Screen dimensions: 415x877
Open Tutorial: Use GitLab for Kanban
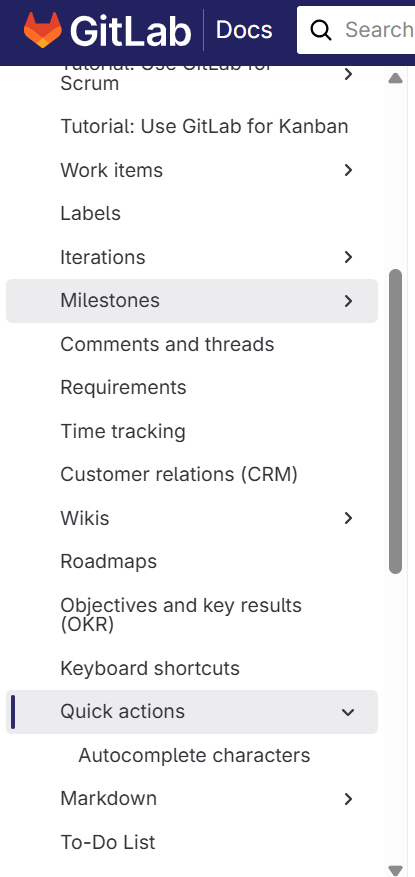[204, 126]
